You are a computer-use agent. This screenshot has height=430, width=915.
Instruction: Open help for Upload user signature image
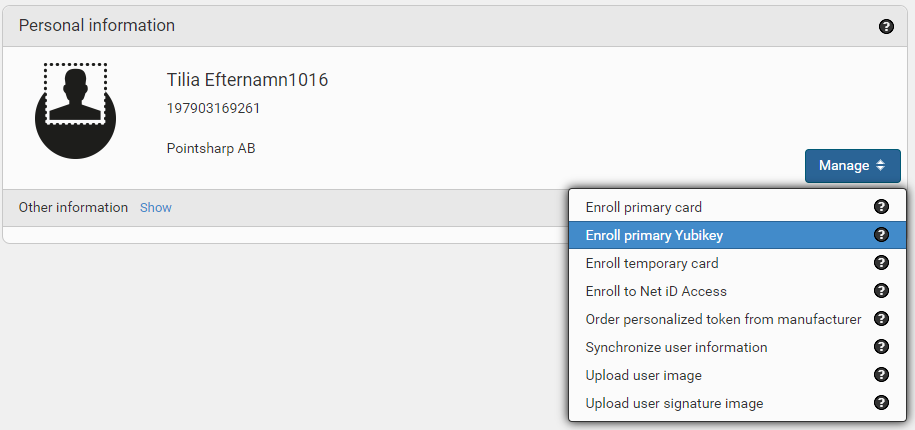881,403
